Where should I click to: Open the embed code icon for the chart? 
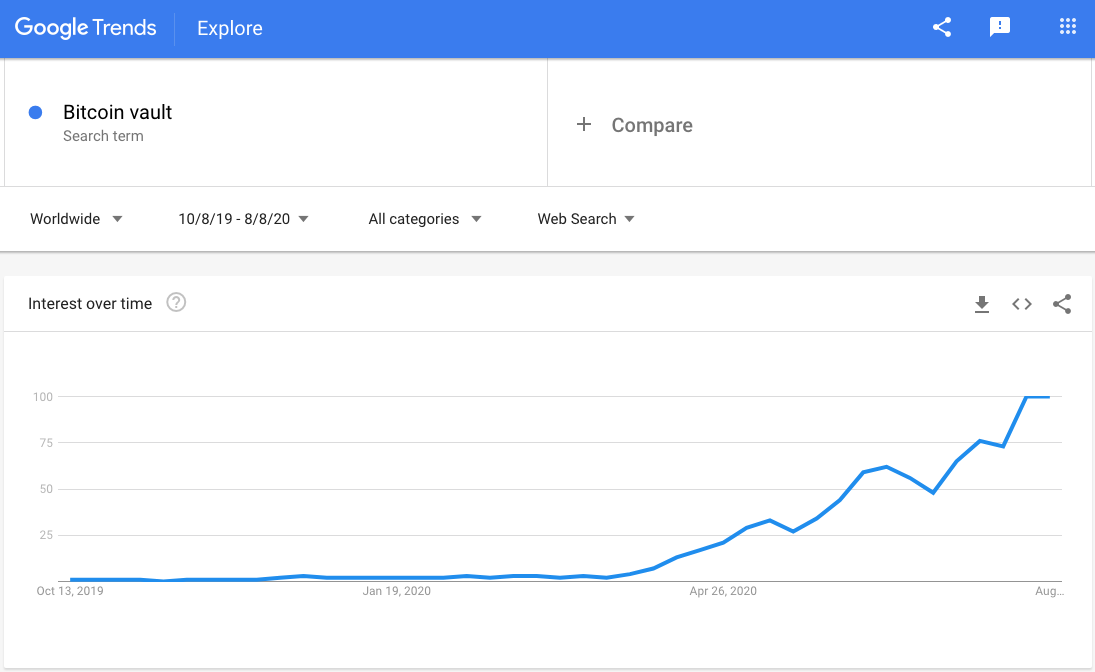[x=1021, y=304]
